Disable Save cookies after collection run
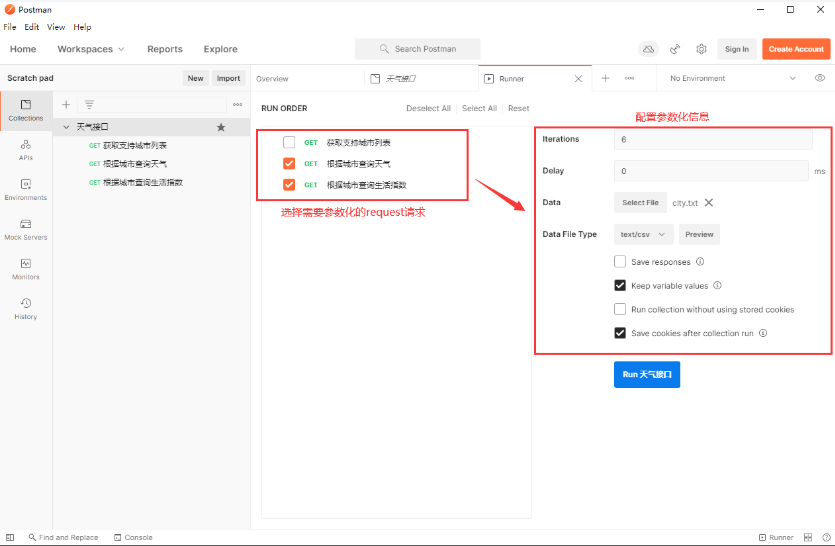The image size is (835, 546). [x=620, y=333]
